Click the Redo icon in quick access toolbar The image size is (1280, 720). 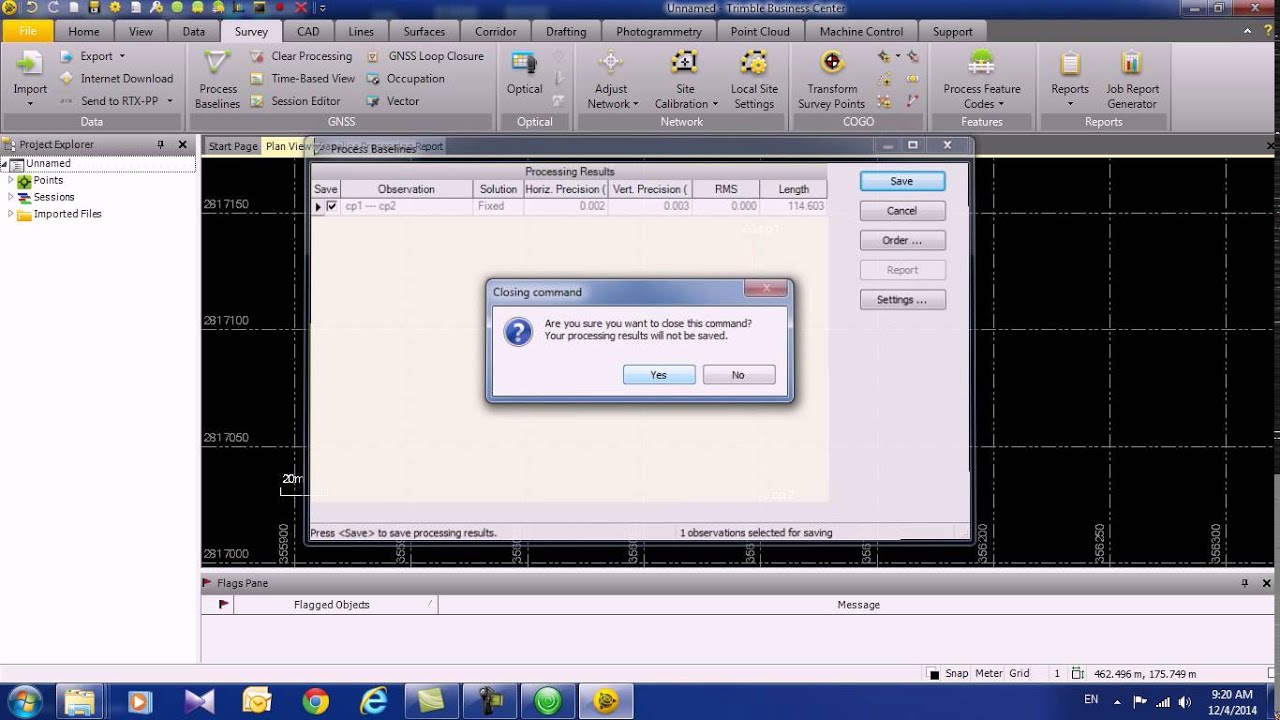click(x=52, y=7)
